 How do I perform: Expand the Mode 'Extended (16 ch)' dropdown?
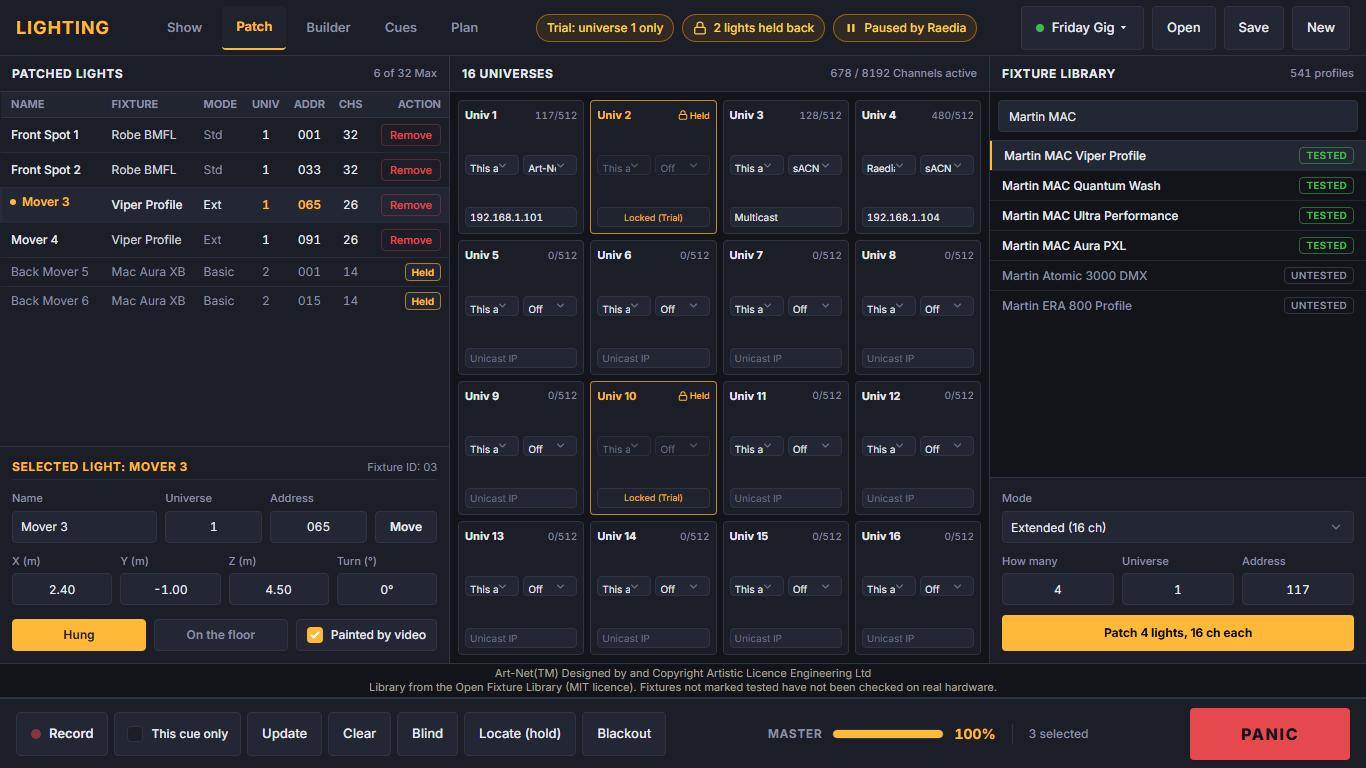[1178, 528]
